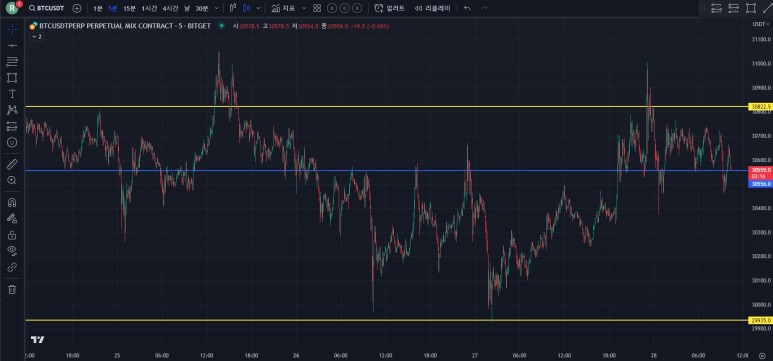Toggle hide all drawings eye icon
Screen dimensions: 773x361
12,251
